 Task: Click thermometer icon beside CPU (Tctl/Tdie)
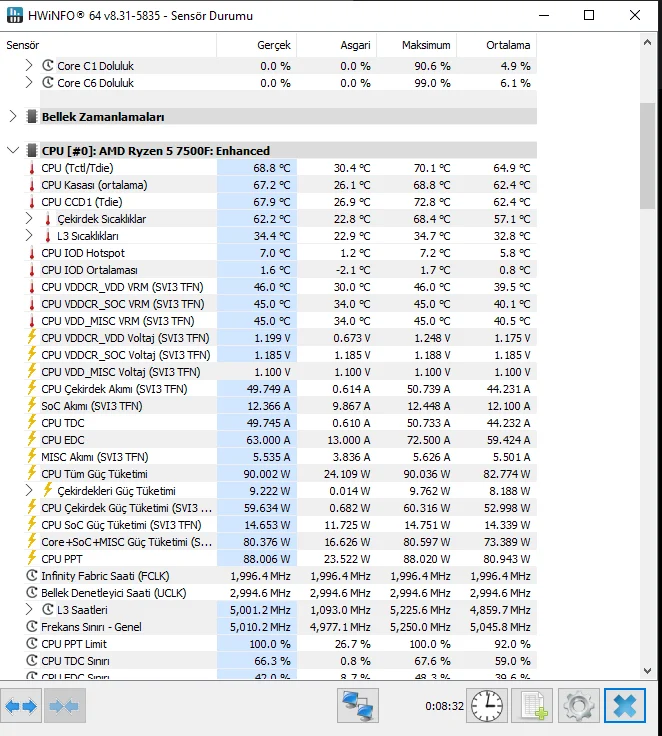(x=32, y=168)
